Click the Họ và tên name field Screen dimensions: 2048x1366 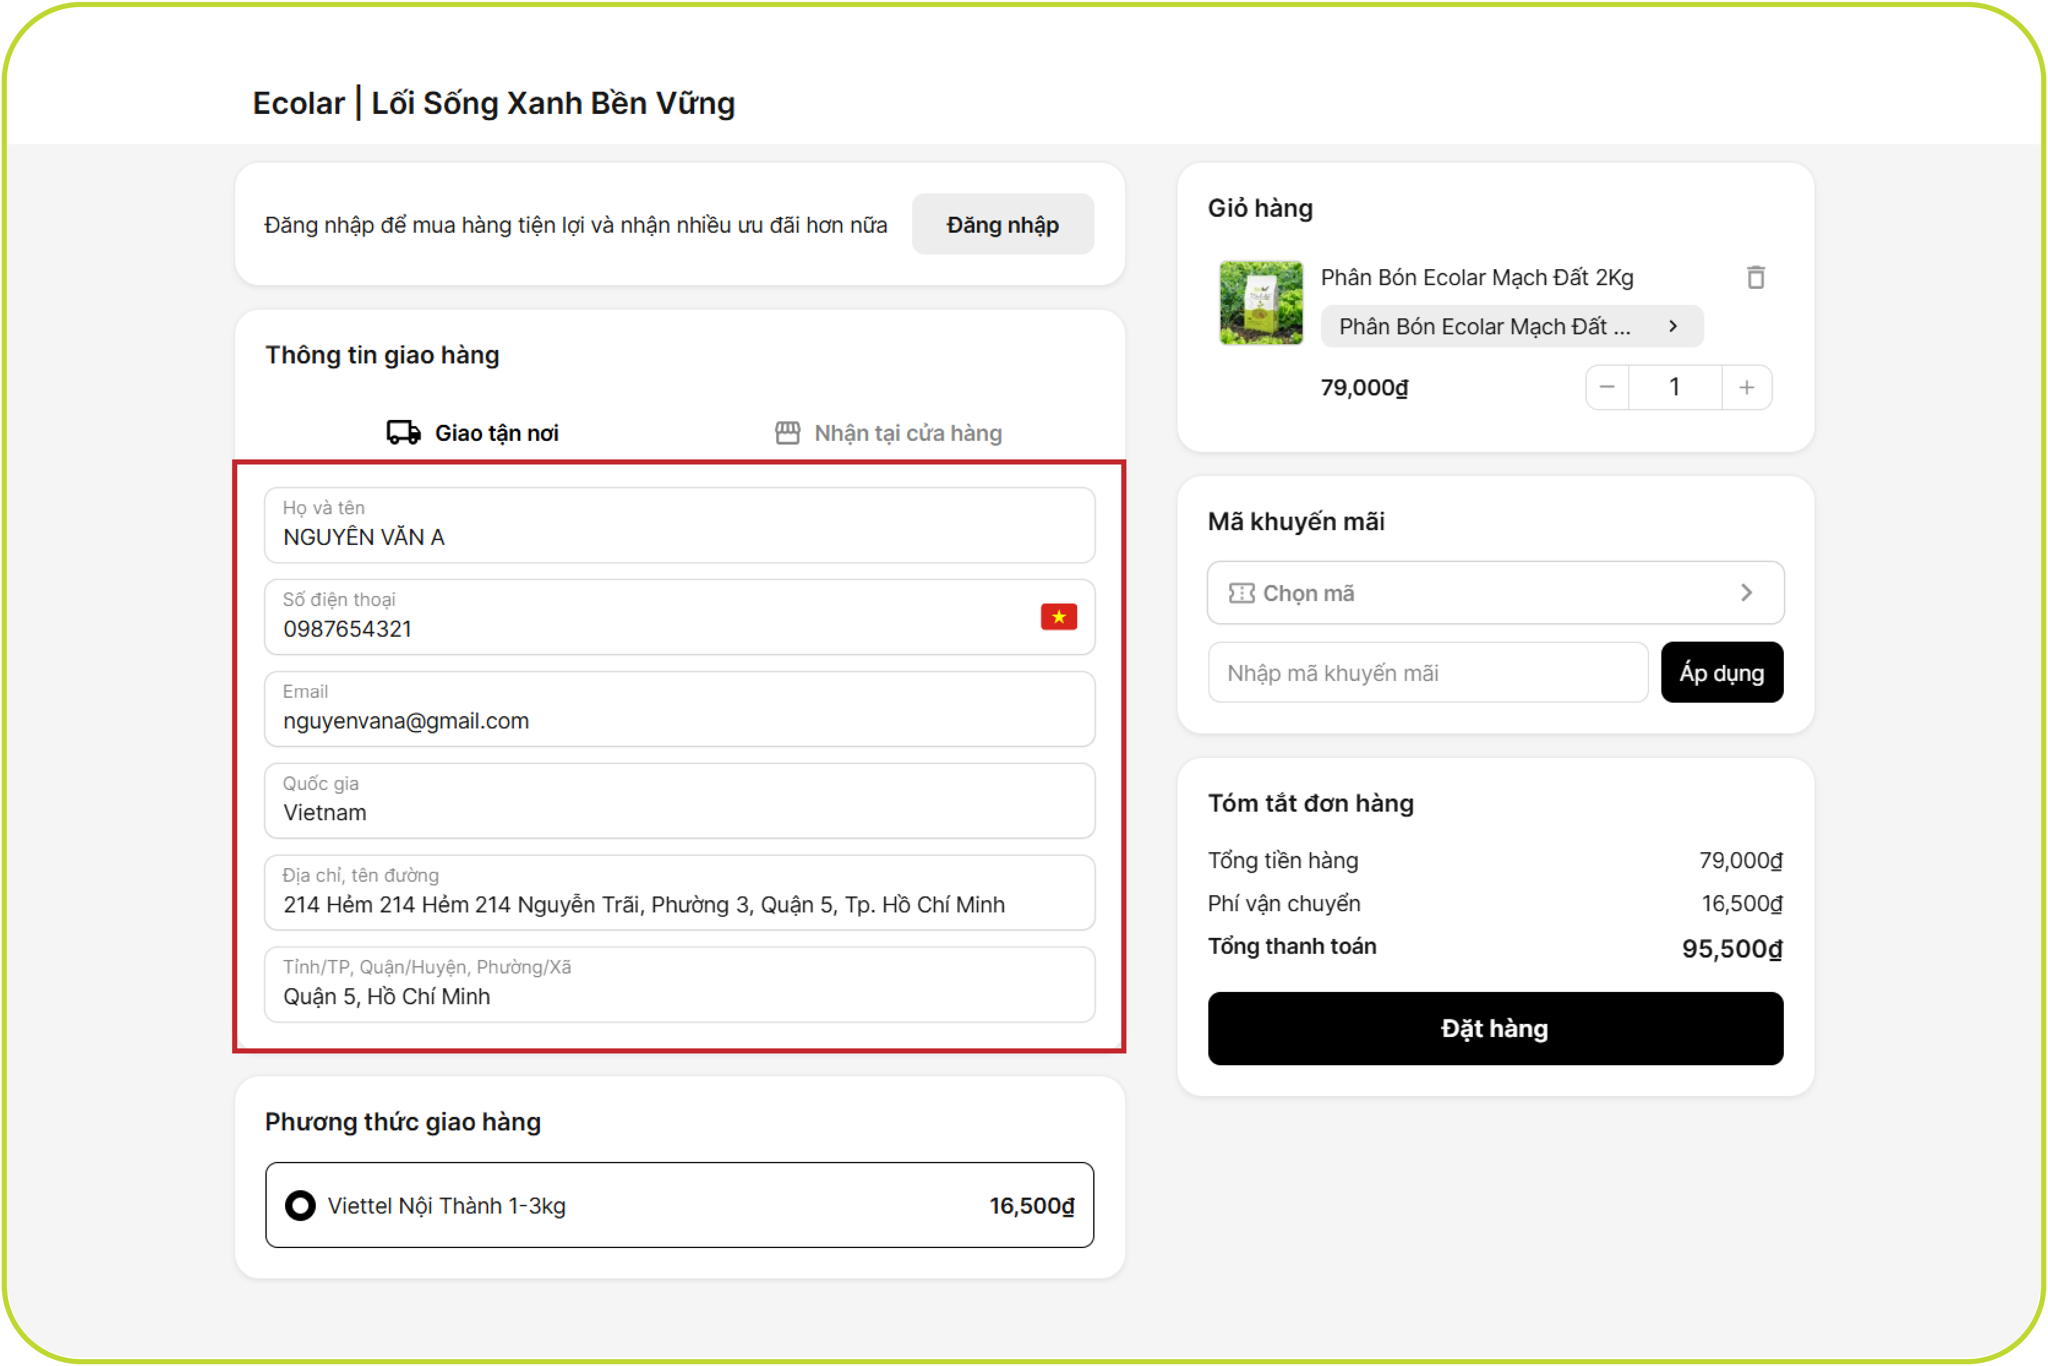click(679, 526)
